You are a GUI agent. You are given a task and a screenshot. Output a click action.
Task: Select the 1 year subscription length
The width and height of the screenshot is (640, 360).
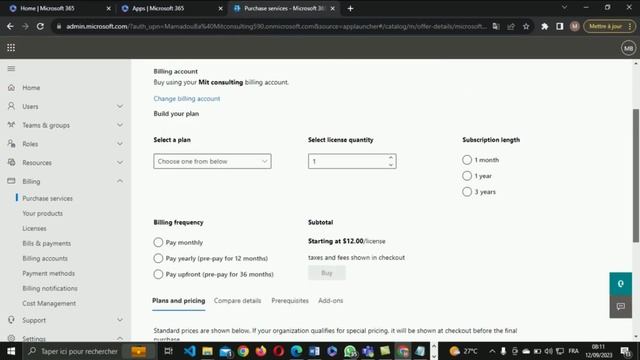coord(467,176)
